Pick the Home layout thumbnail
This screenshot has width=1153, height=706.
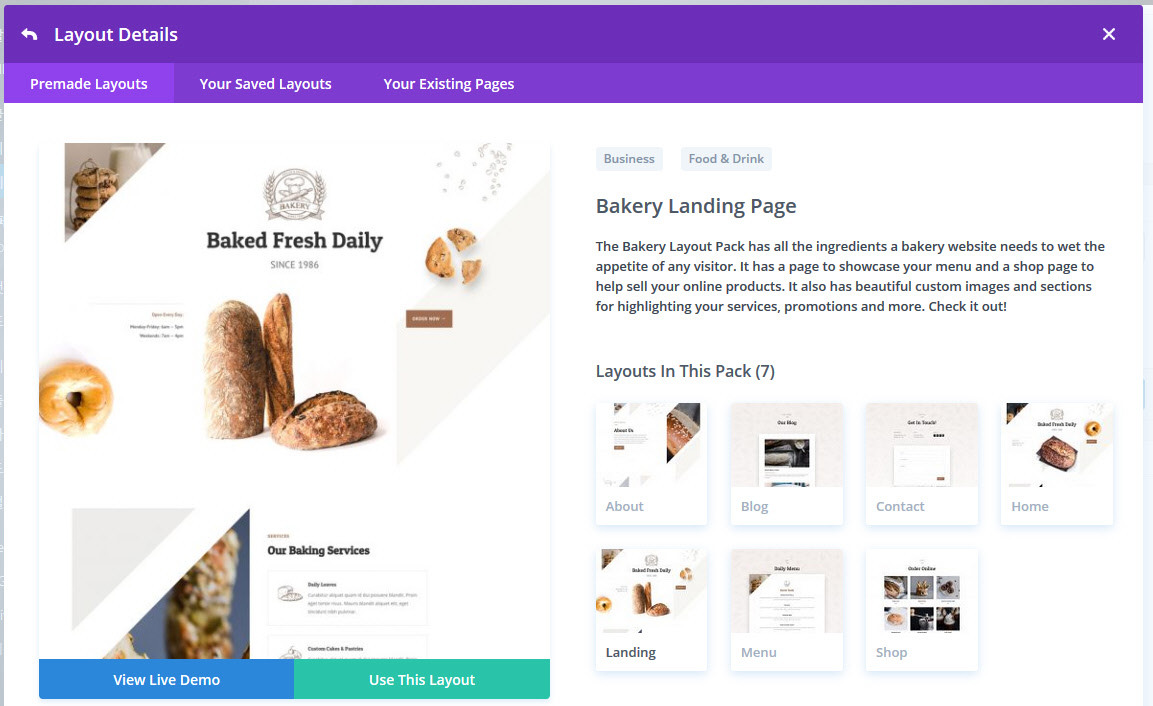1057,463
